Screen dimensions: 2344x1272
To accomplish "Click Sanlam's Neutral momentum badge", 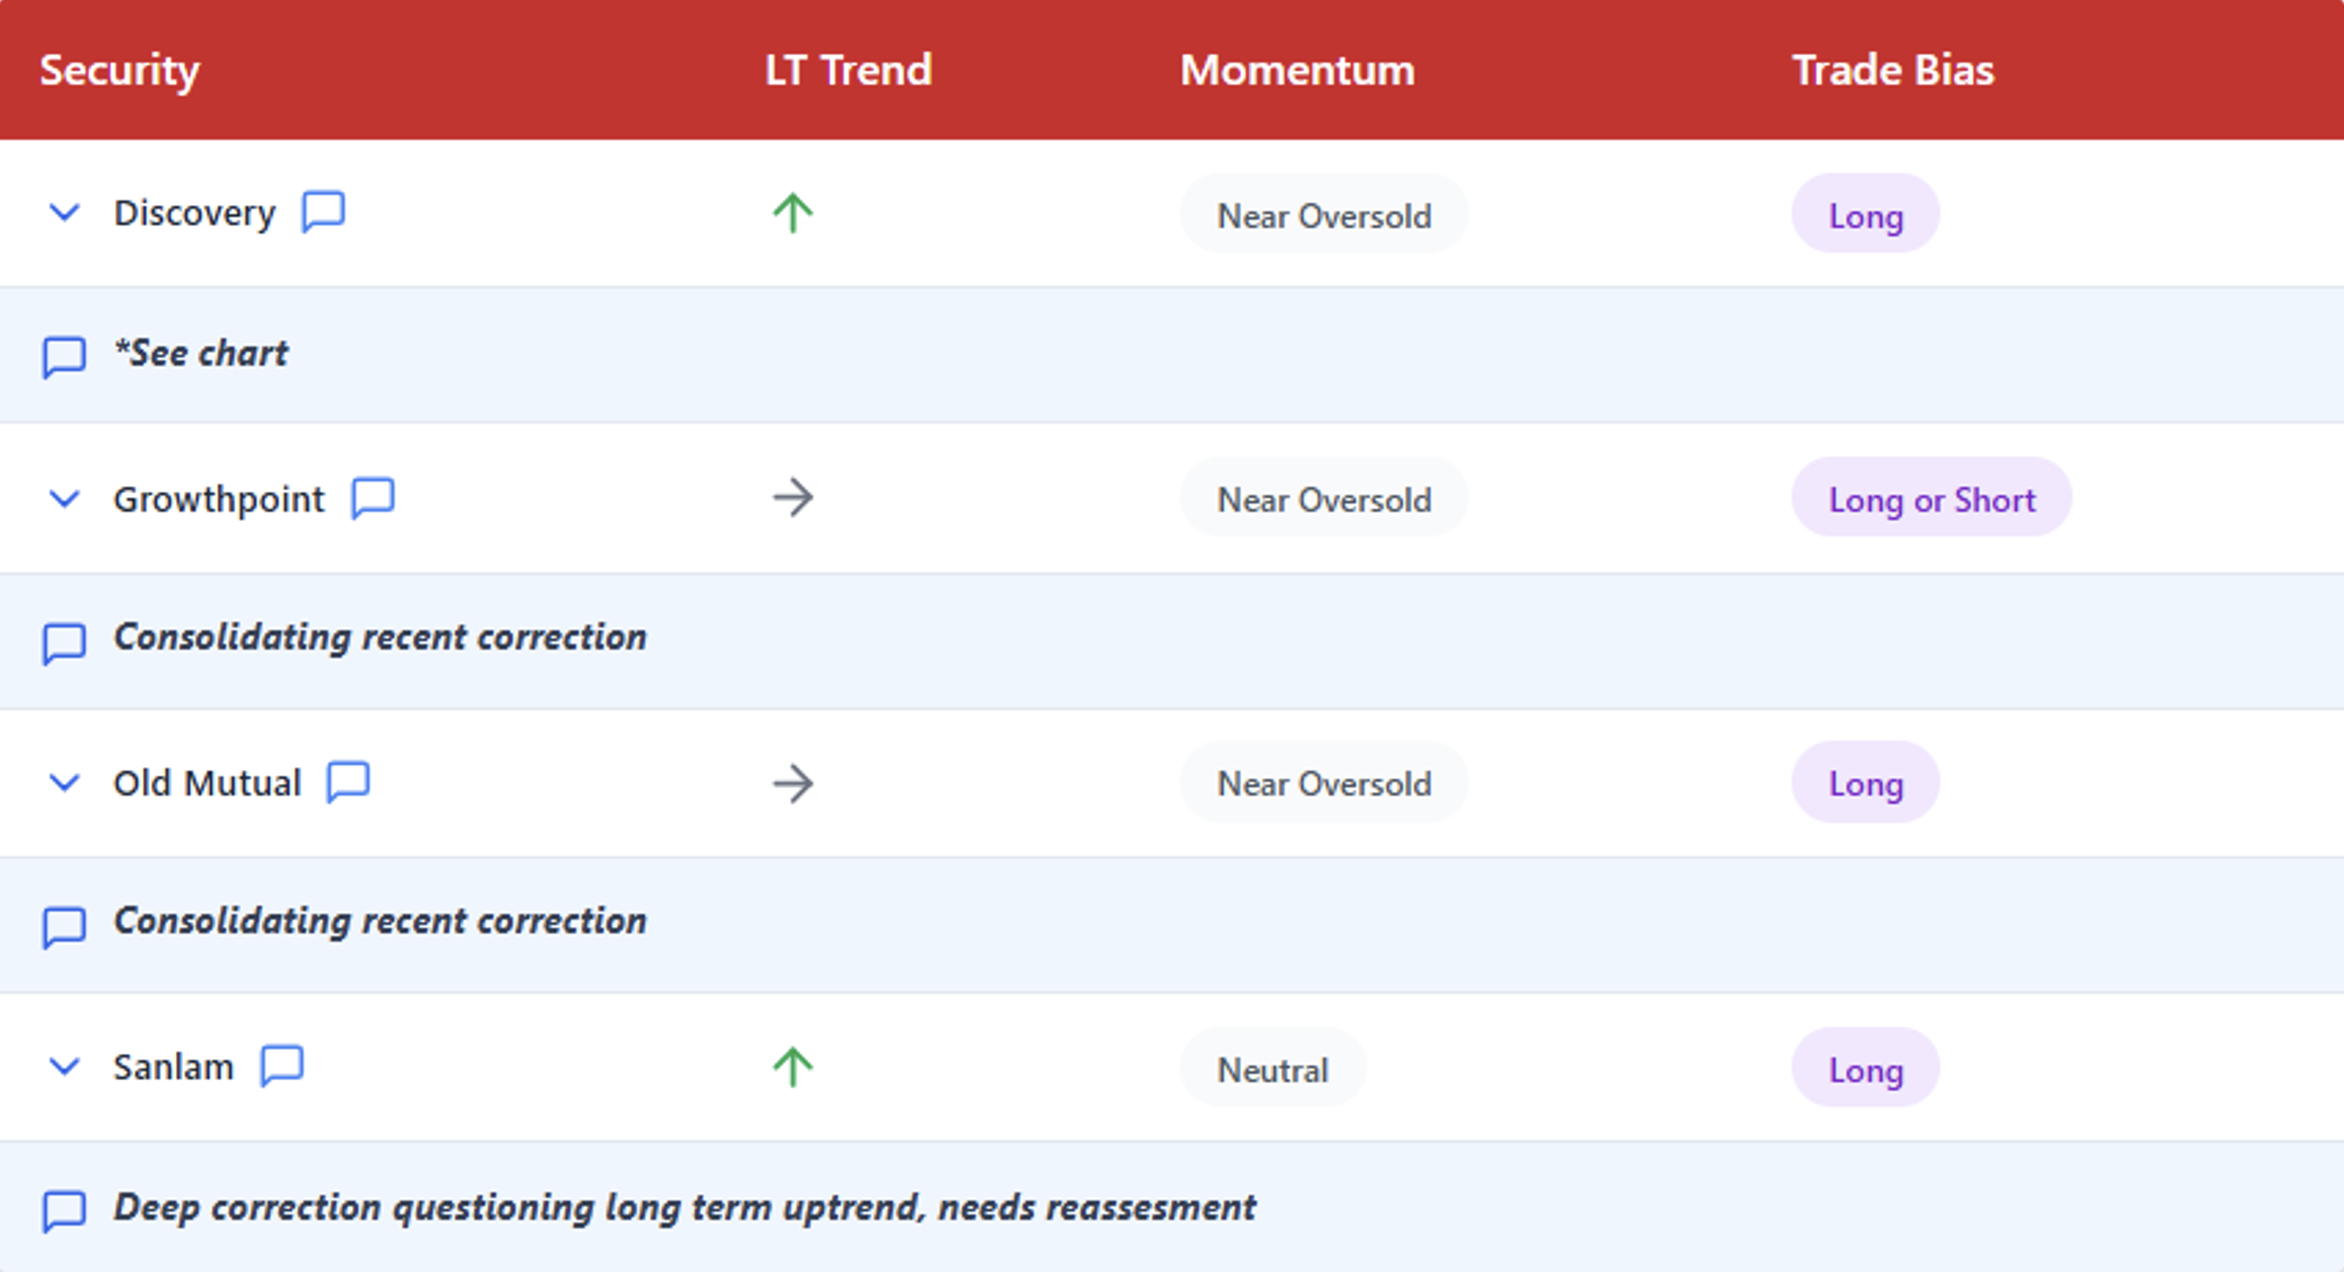I will 1272,1069.
